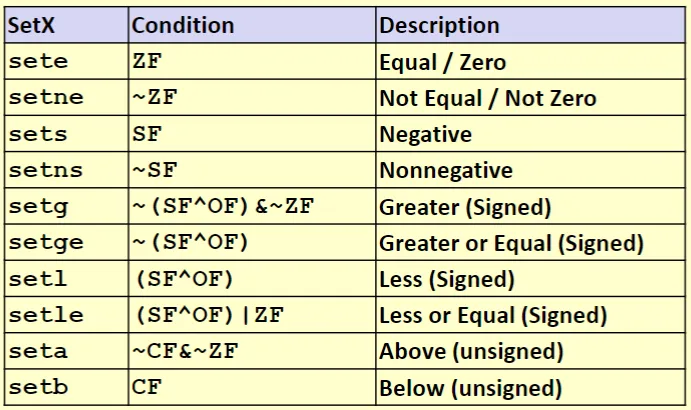Click the Nonnegative description cell
Image resolution: width=691 pixels, height=410 pixels.
(x=445, y=170)
